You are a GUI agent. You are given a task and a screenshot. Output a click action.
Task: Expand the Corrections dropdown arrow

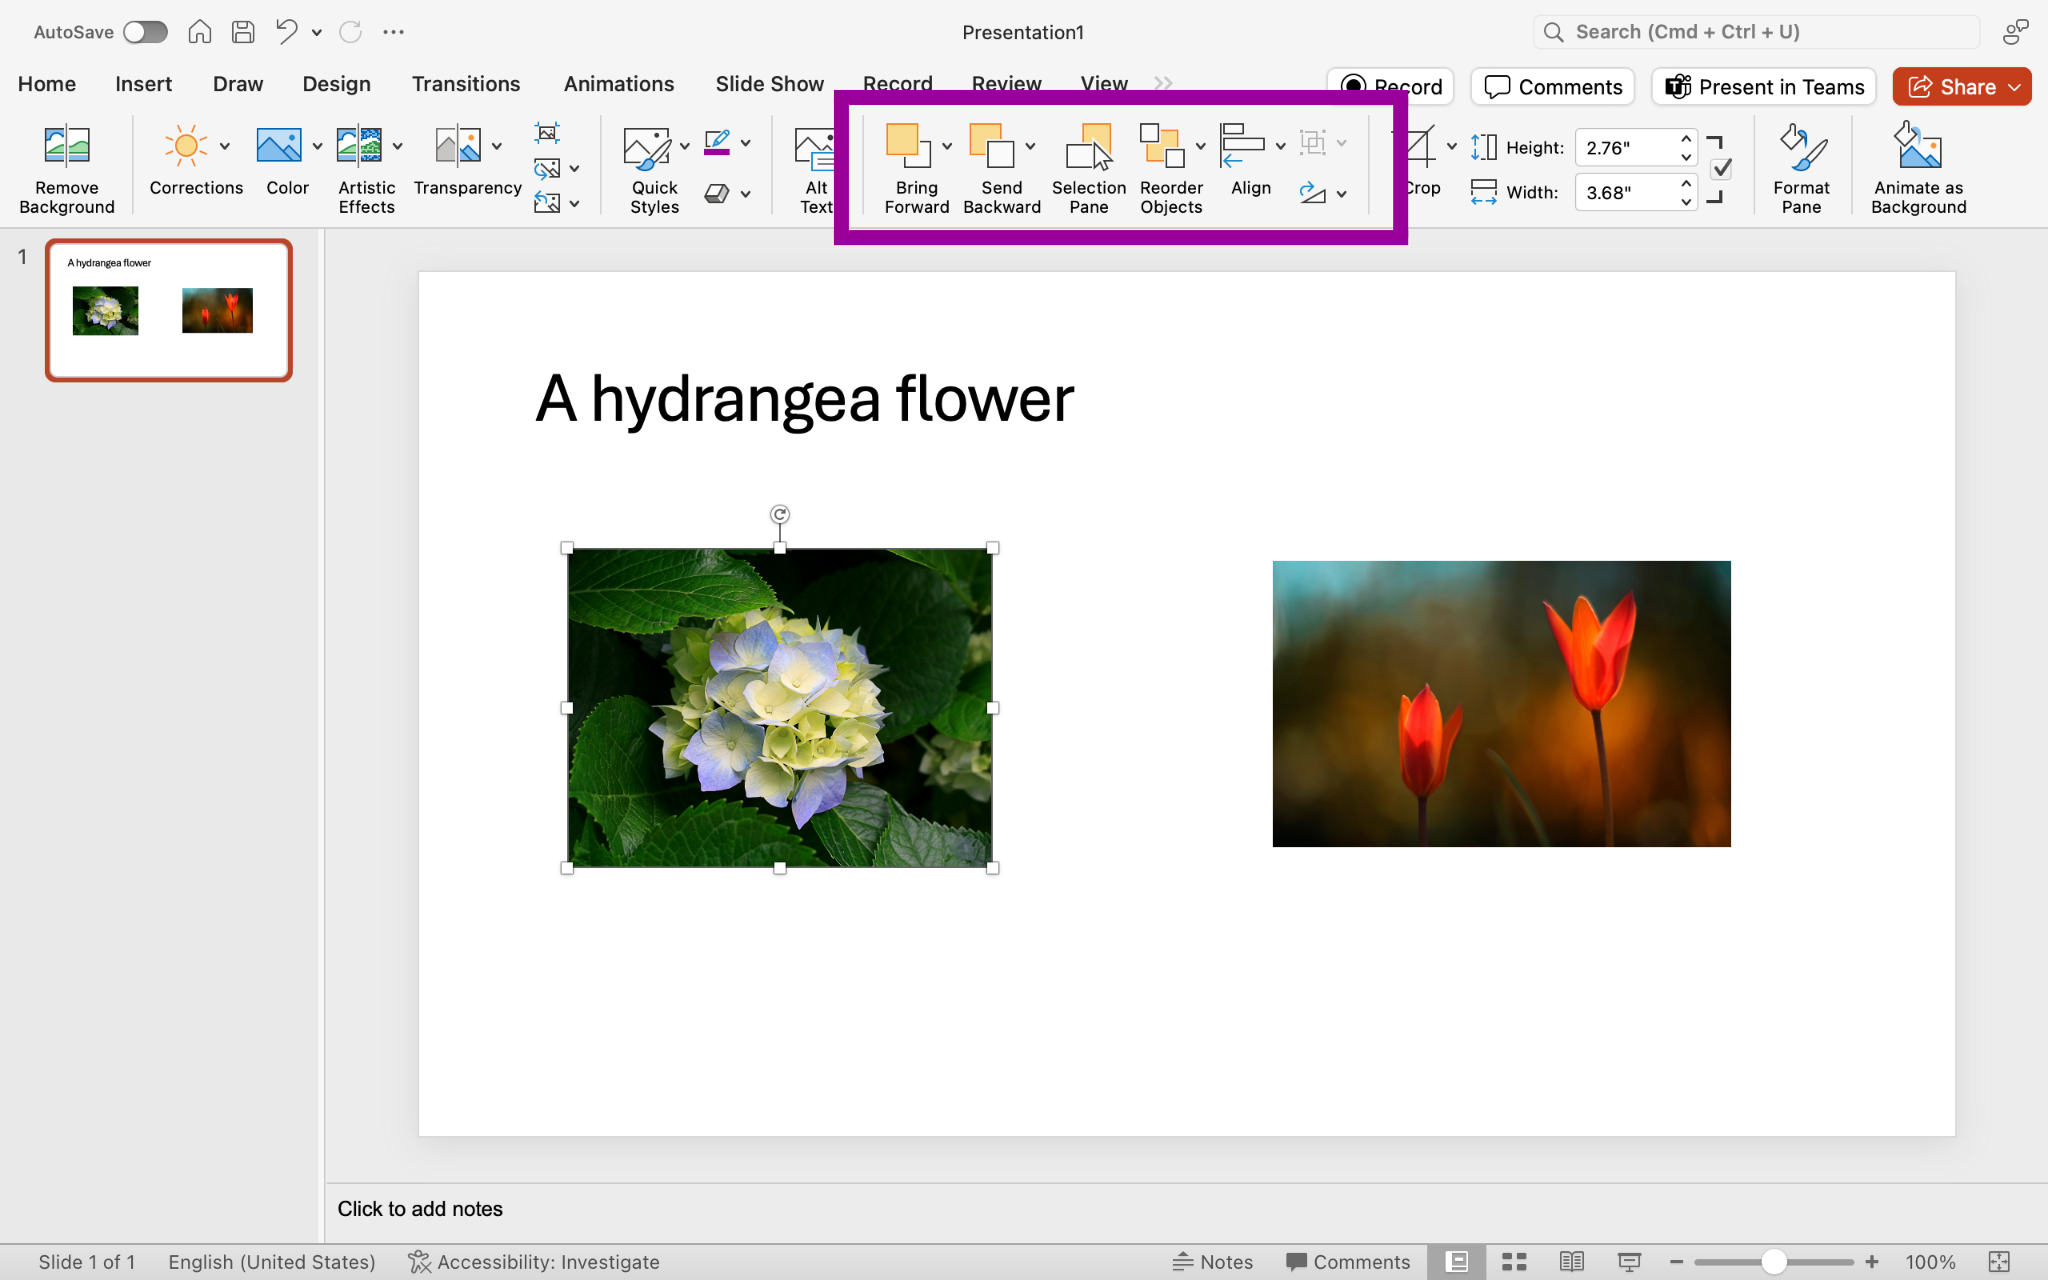pyautogui.click(x=225, y=146)
